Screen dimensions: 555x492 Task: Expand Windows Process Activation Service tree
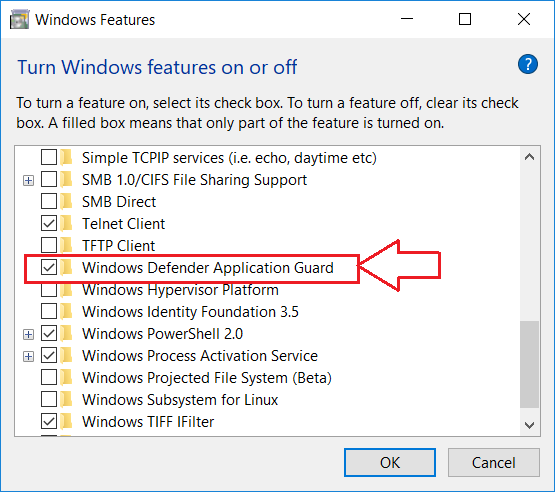(x=28, y=356)
